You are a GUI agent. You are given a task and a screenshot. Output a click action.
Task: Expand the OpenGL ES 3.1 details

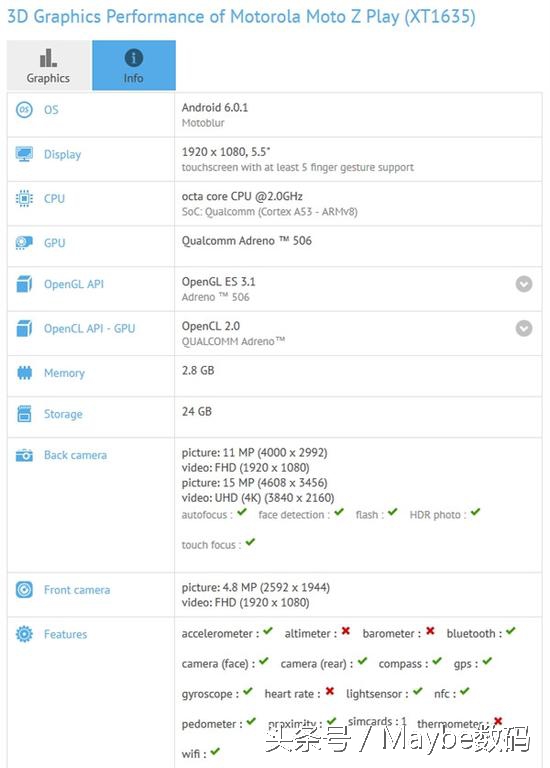click(524, 284)
